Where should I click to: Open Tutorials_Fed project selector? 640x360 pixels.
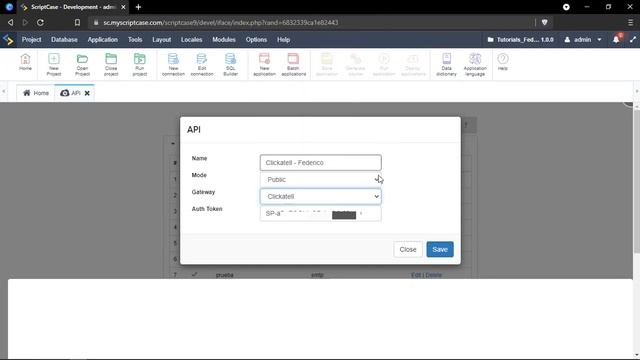coord(520,40)
